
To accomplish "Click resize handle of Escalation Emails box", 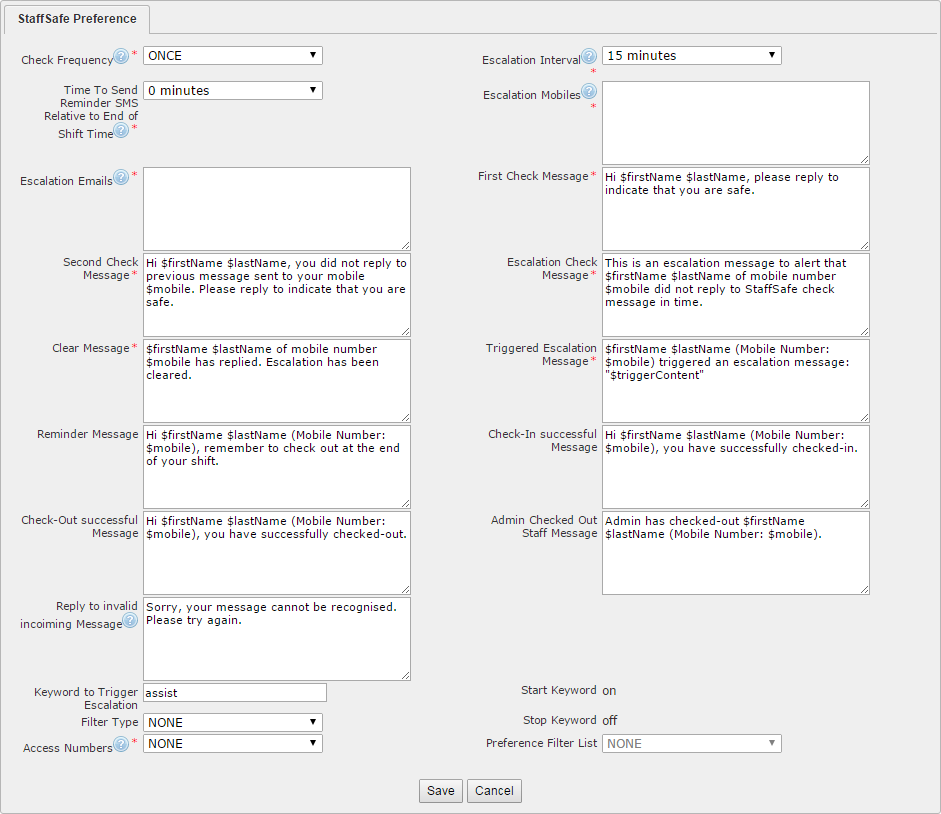I will [405, 245].
